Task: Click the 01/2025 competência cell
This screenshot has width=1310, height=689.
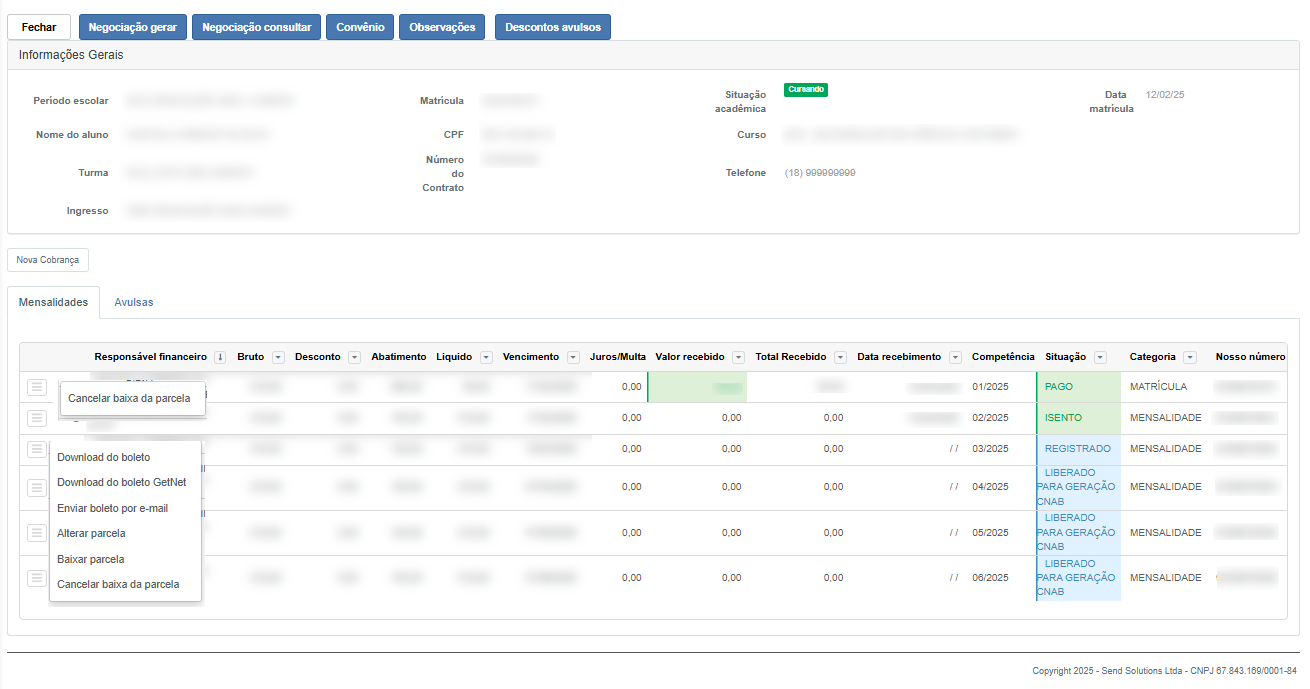Action: (x=990, y=387)
